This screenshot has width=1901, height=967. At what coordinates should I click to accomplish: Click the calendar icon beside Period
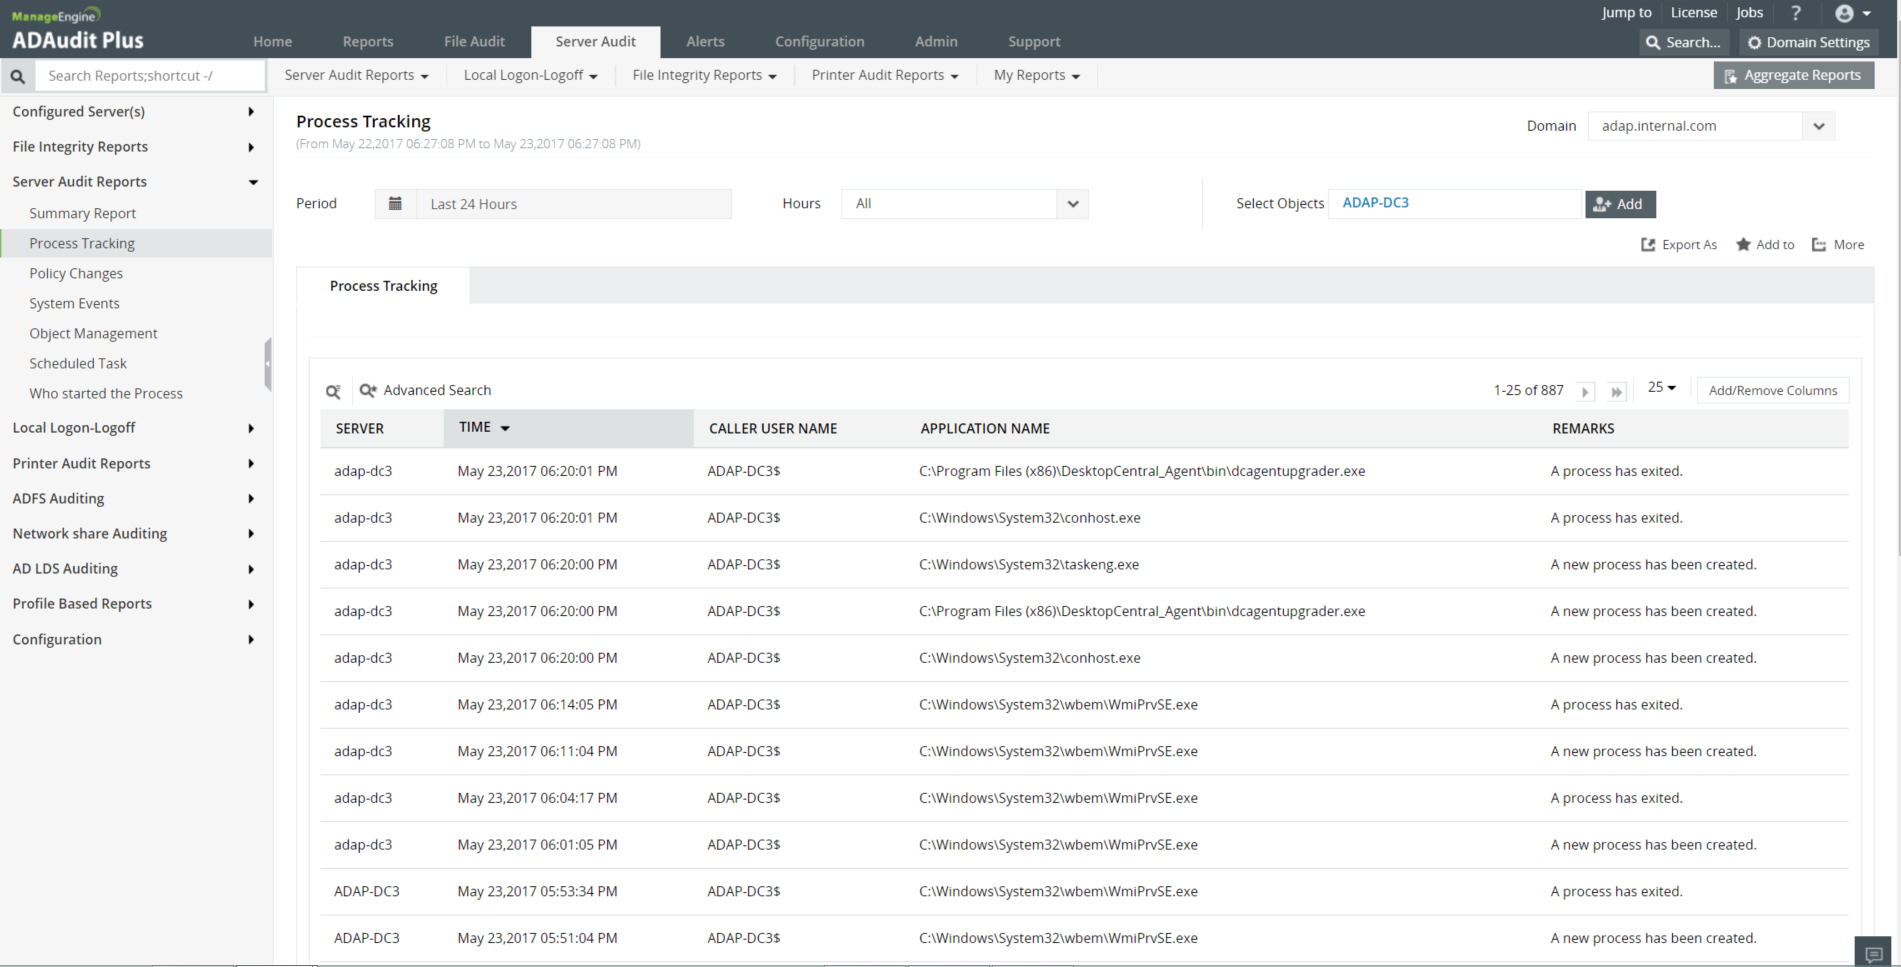395,204
